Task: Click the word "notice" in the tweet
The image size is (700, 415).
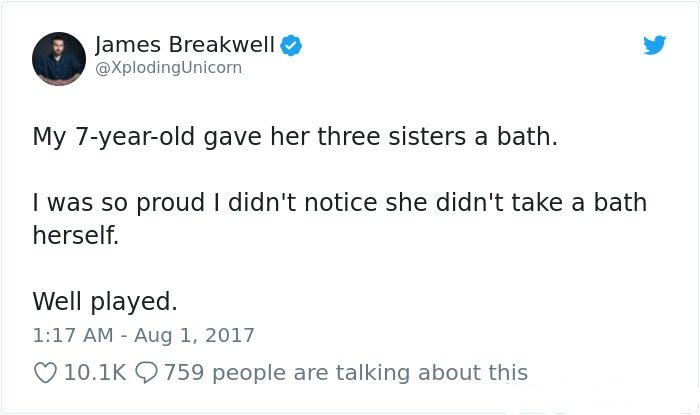Action: tap(341, 203)
